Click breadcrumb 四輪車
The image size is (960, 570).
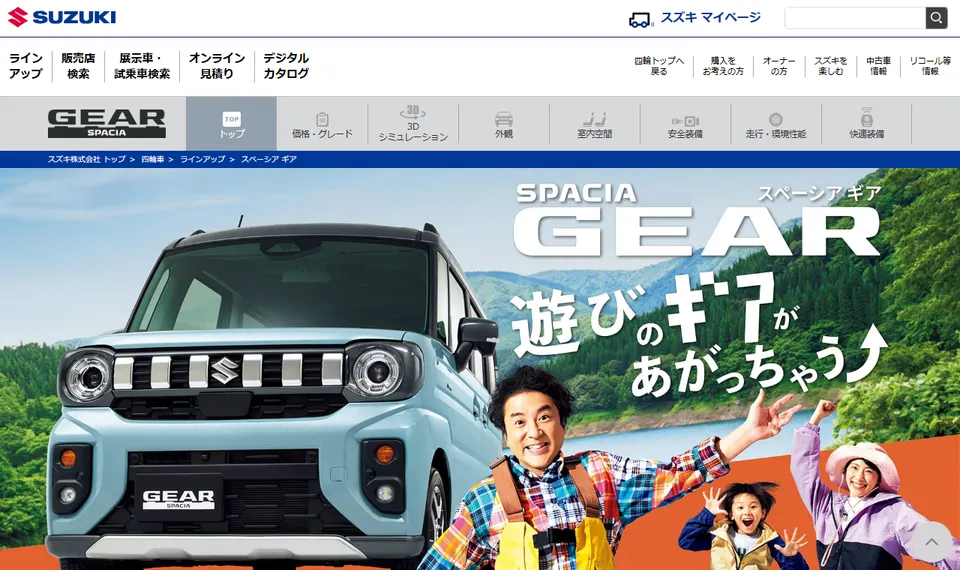152,159
